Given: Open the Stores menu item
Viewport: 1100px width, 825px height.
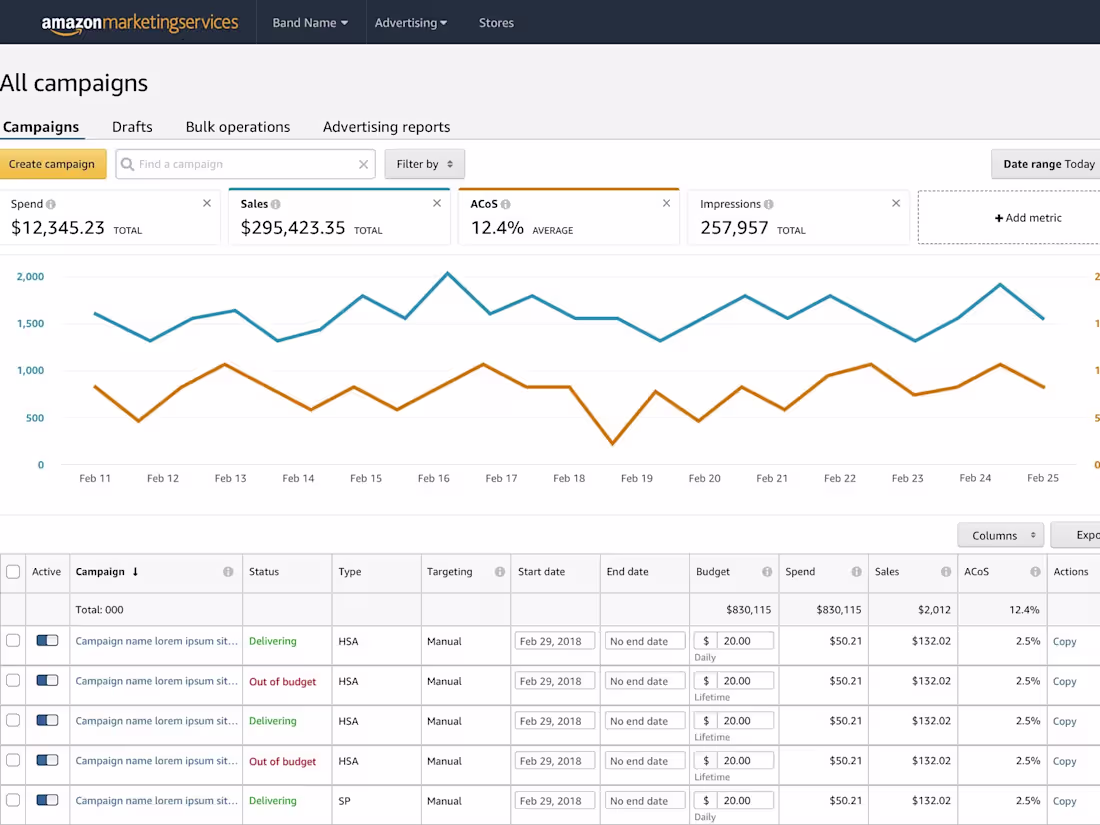Looking at the screenshot, I should (496, 22).
